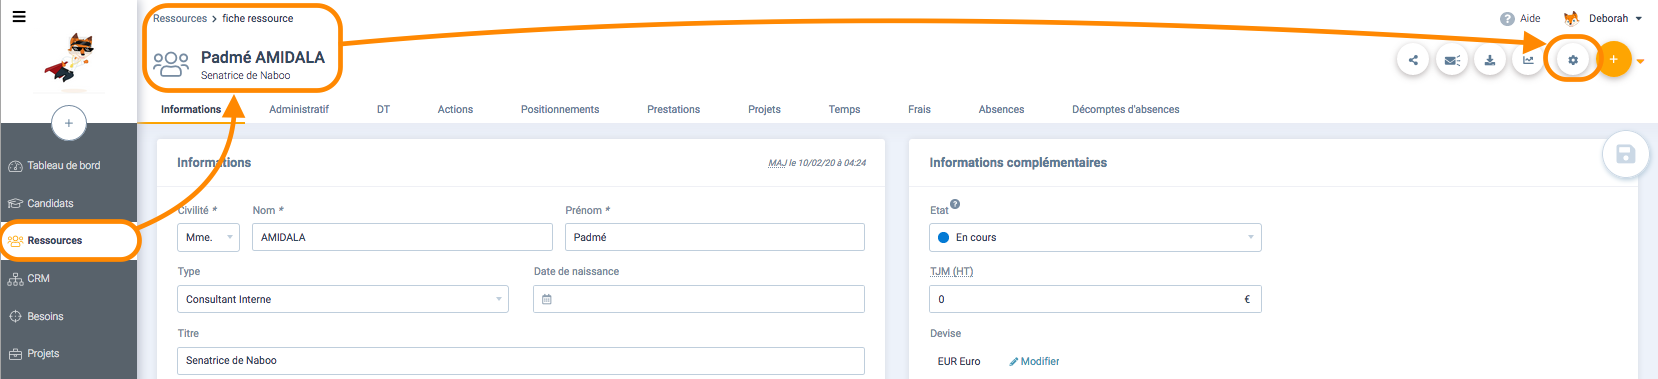
Task: Click the TJM (HT) amount field
Action: coord(1095,299)
